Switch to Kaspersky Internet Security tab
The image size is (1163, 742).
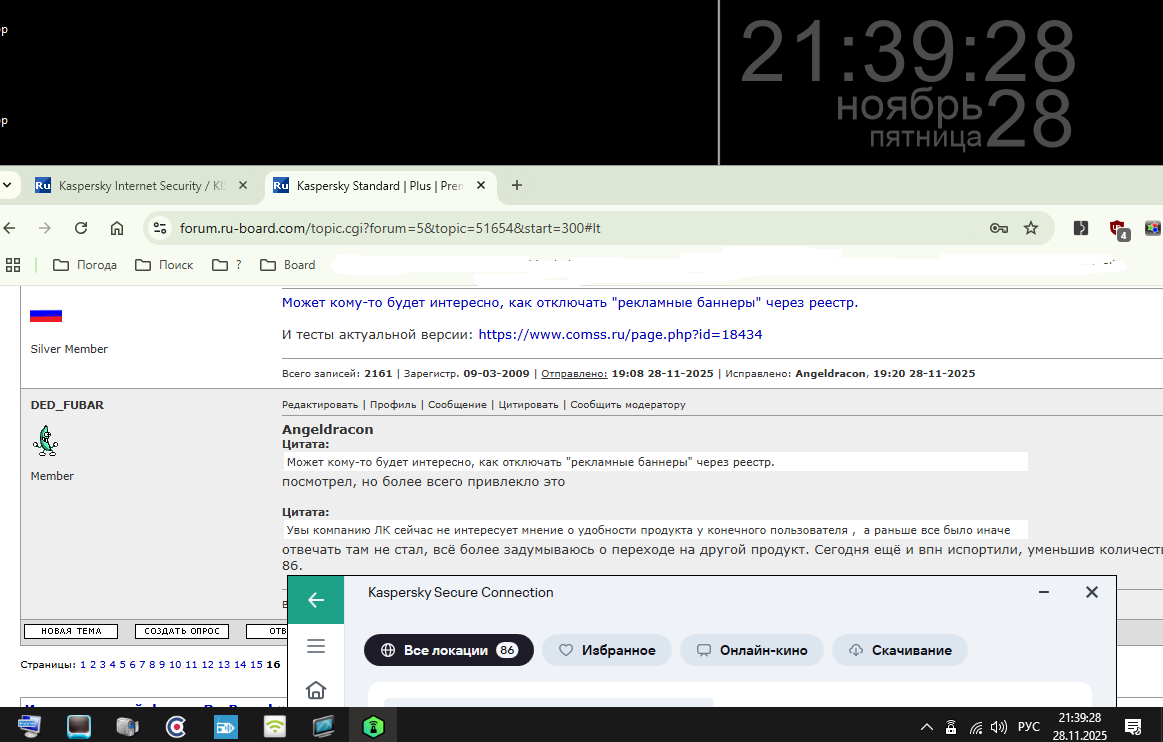pyautogui.click(x=141, y=186)
